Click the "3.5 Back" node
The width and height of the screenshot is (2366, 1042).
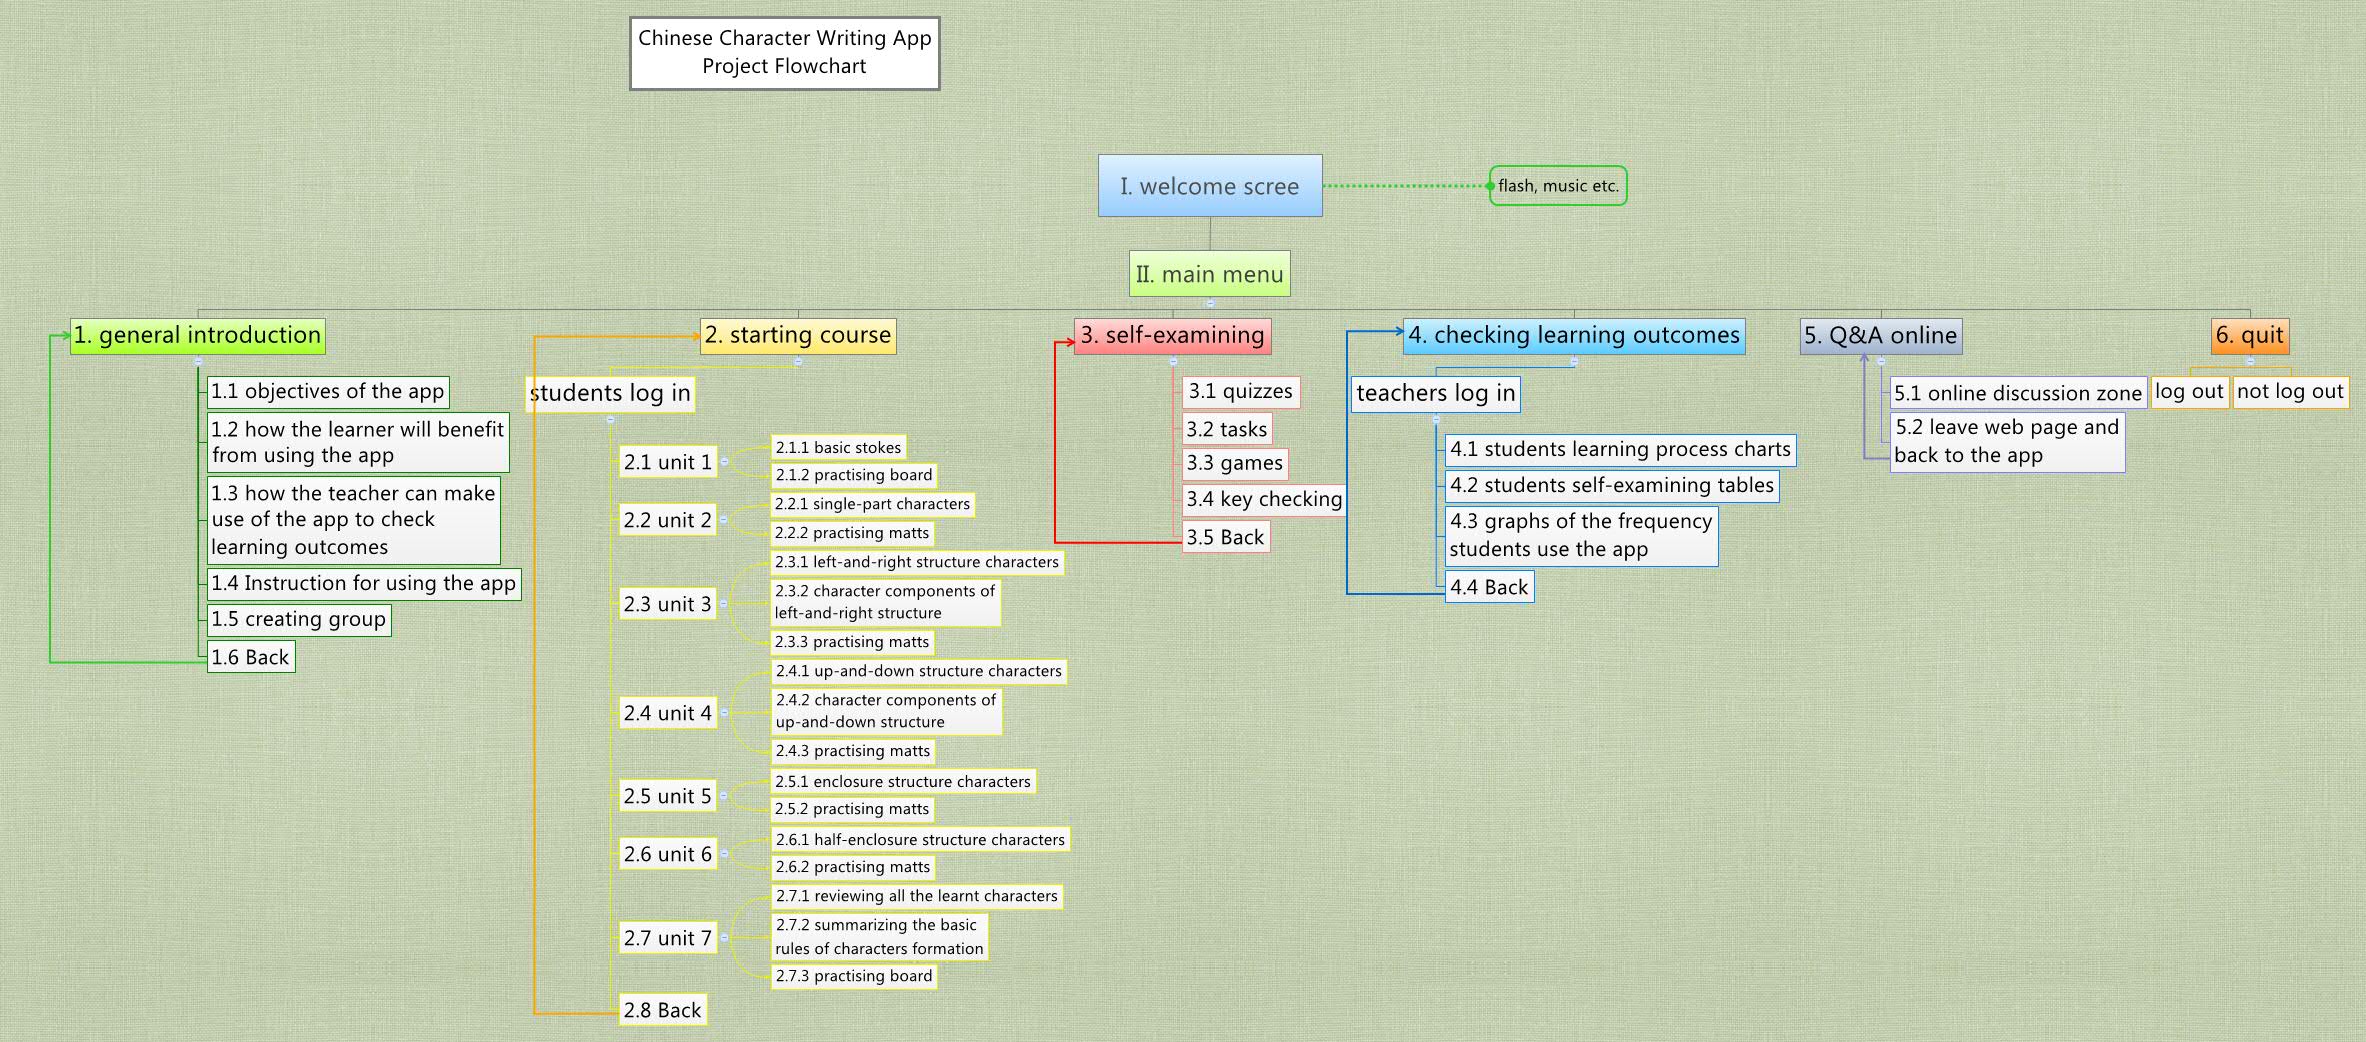pos(1224,537)
